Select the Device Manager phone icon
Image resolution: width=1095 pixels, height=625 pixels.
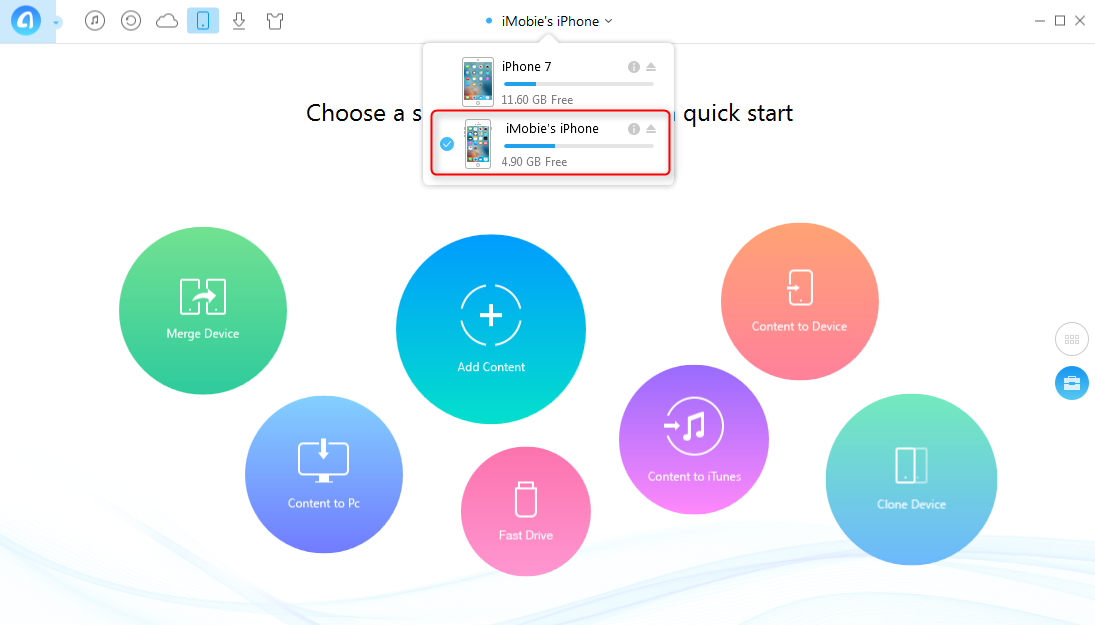203,21
